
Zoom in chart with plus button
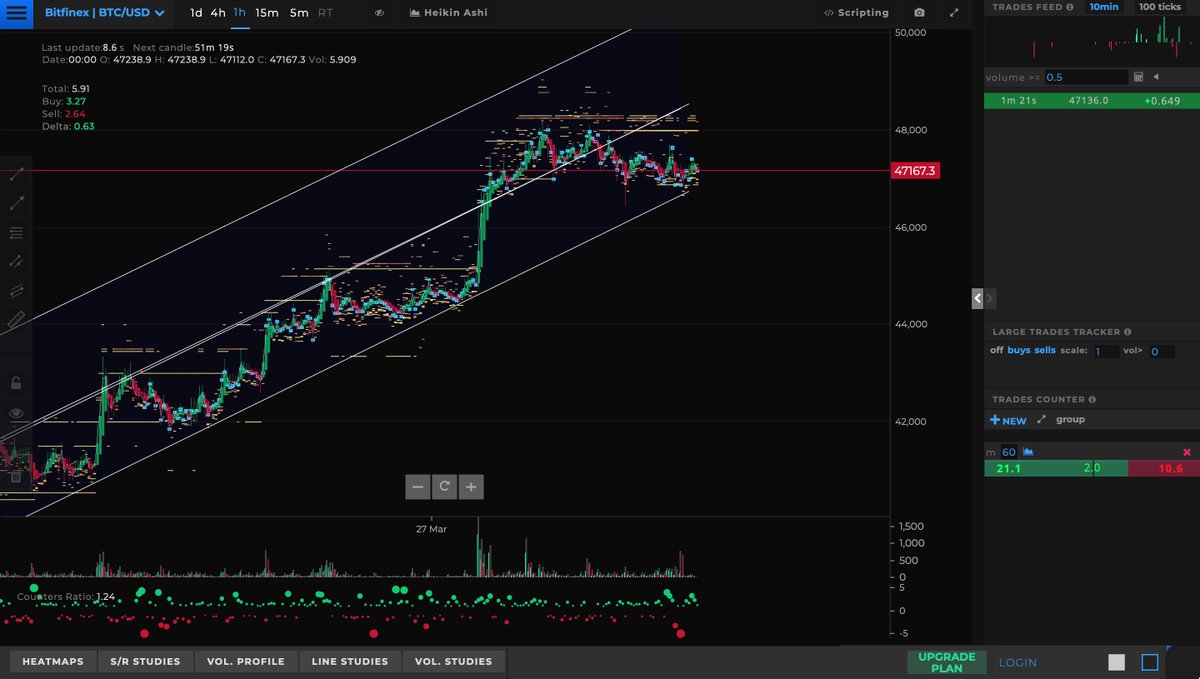pyautogui.click(x=470, y=487)
